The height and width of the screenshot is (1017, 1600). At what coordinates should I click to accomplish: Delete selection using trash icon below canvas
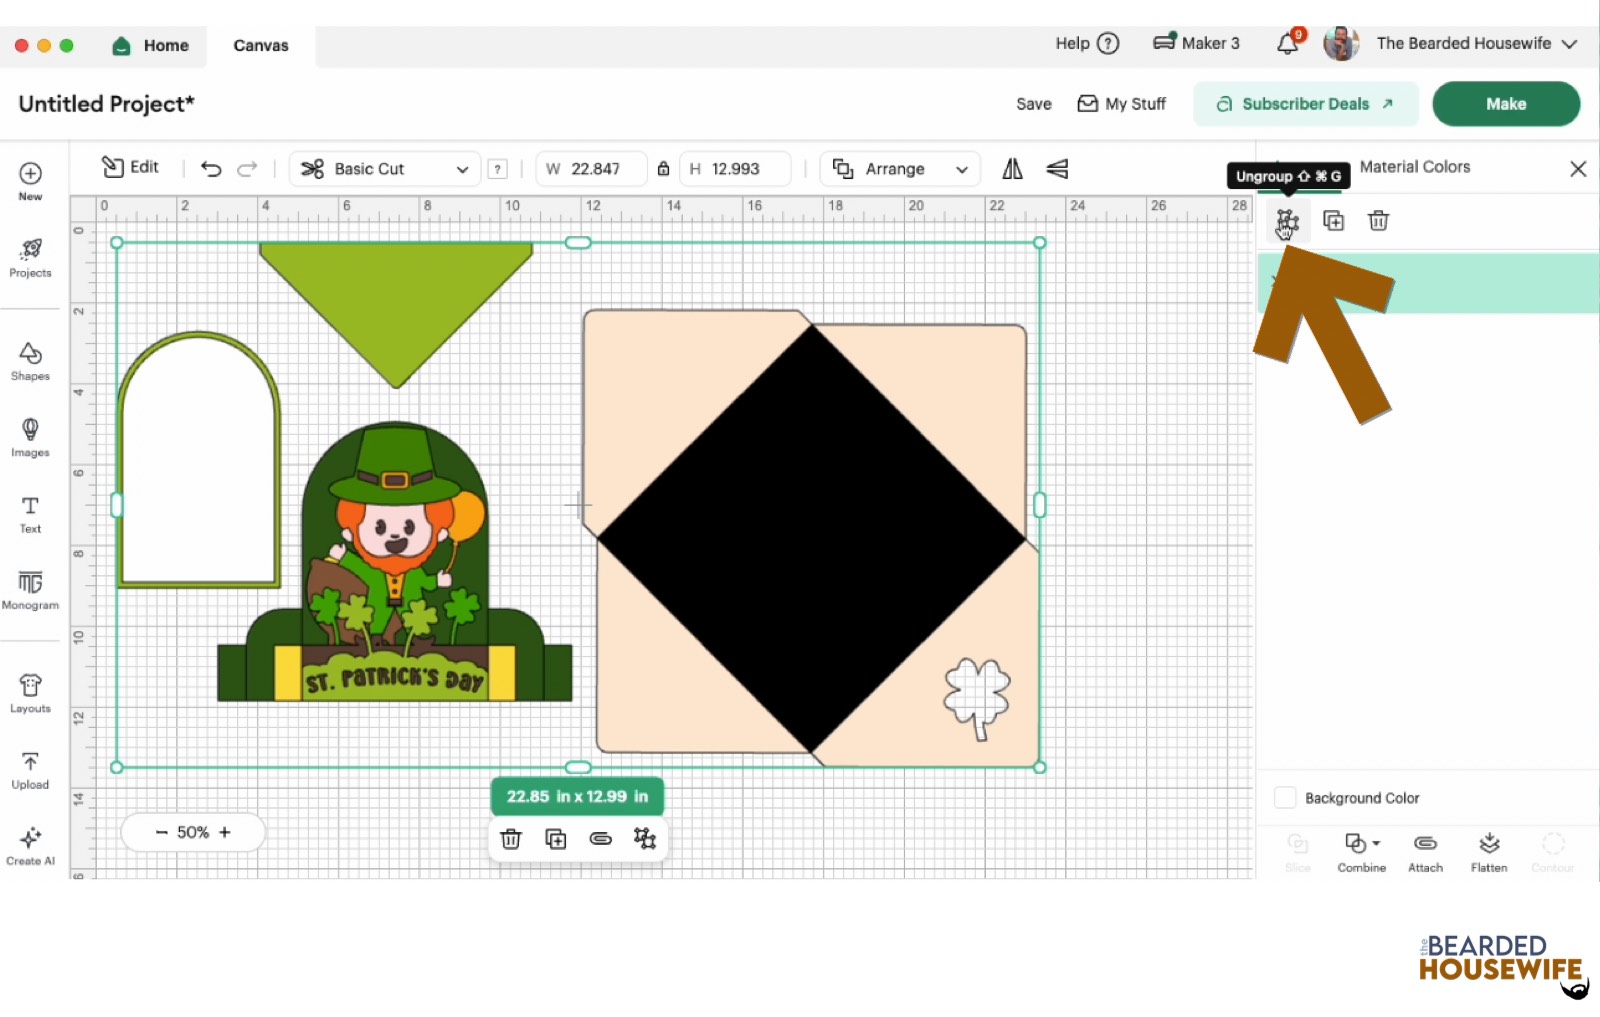[x=510, y=839]
